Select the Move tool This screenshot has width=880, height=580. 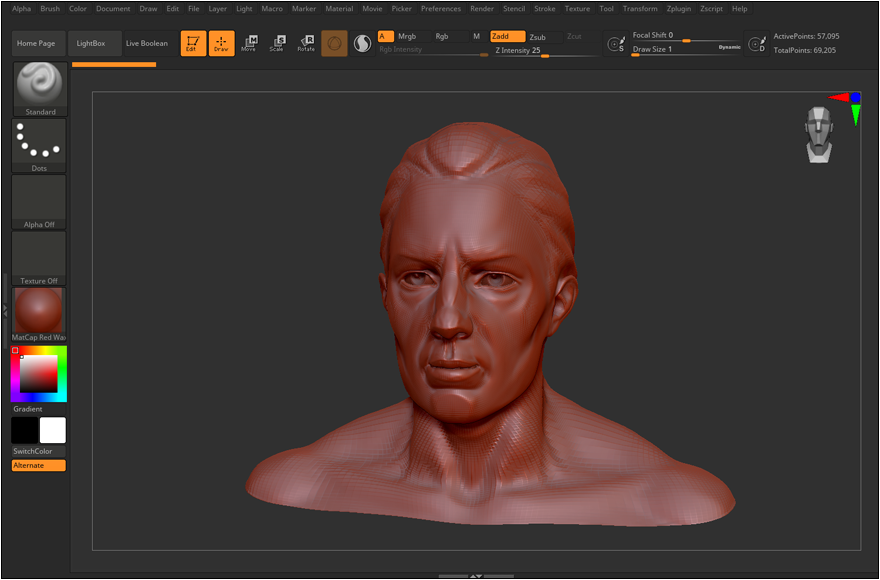click(249, 43)
